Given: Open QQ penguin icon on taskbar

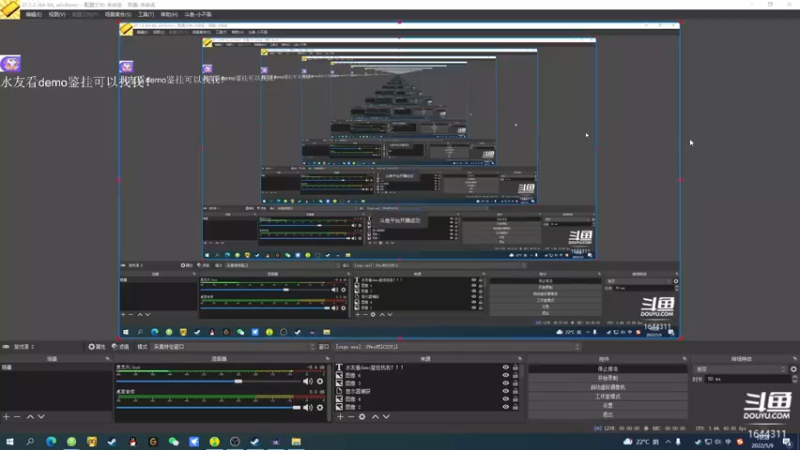Looking at the screenshot, I should pos(133,442).
